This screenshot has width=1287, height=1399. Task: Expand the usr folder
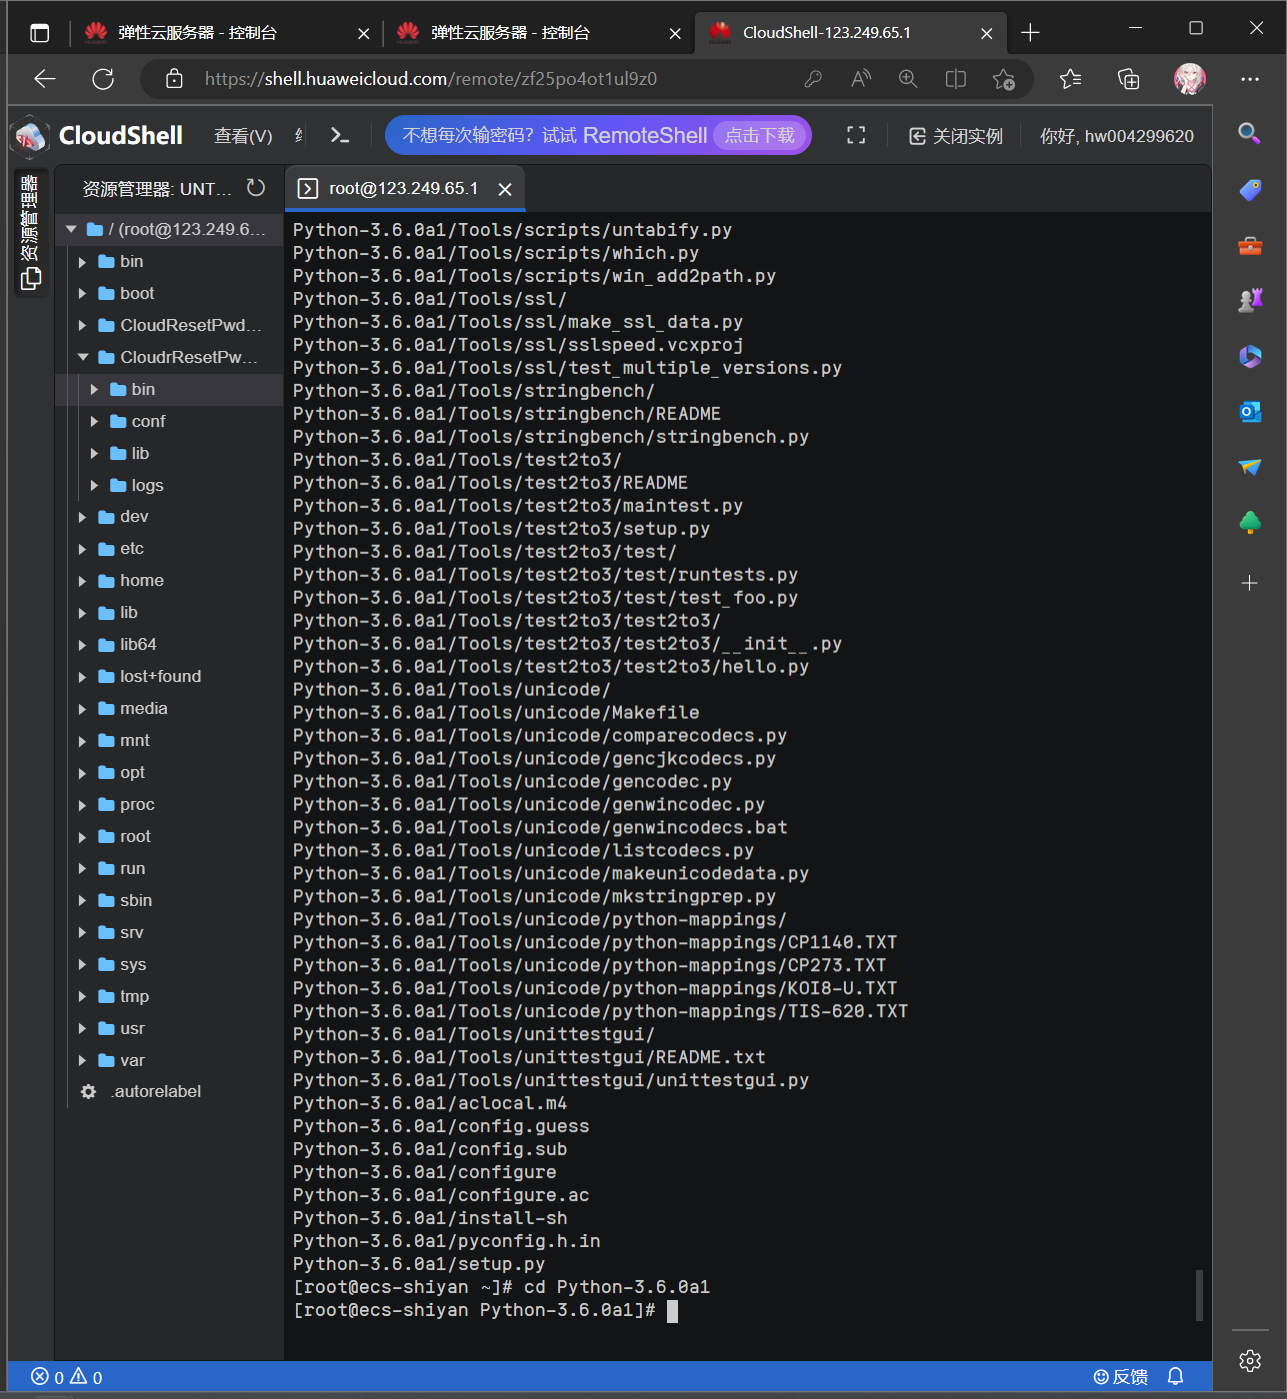[x=83, y=1029]
